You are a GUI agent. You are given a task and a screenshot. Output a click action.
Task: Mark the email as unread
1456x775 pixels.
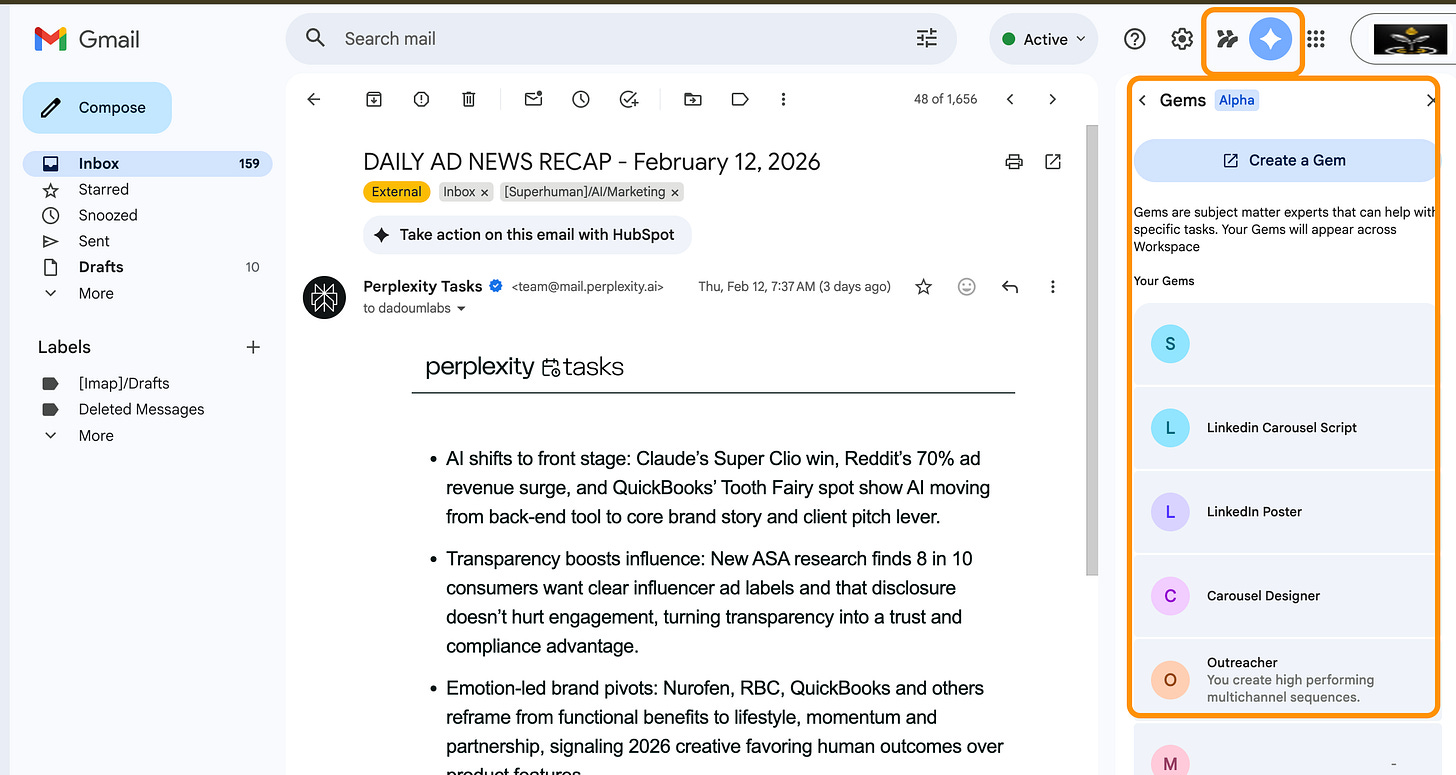pyautogui.click(x=533, y=99)
